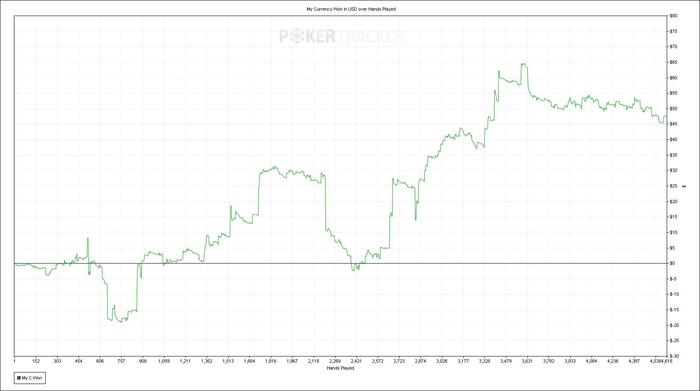Image resolution: width=700 pixels, height=391 pixels.
Task: Click the x-axis tick label 2,874
Action: (x=420, y=361)
